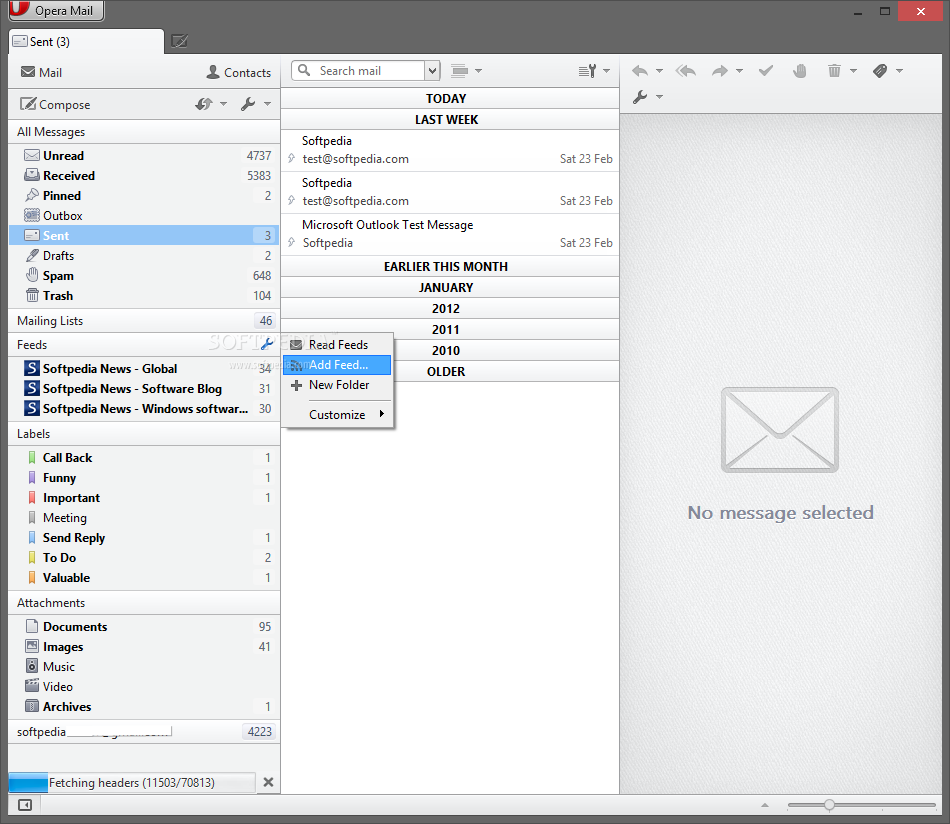The width and height of the screenshot is (950, 824).
Task: Expand the Delete dropdown arrow
Action: tap(853, 71)
